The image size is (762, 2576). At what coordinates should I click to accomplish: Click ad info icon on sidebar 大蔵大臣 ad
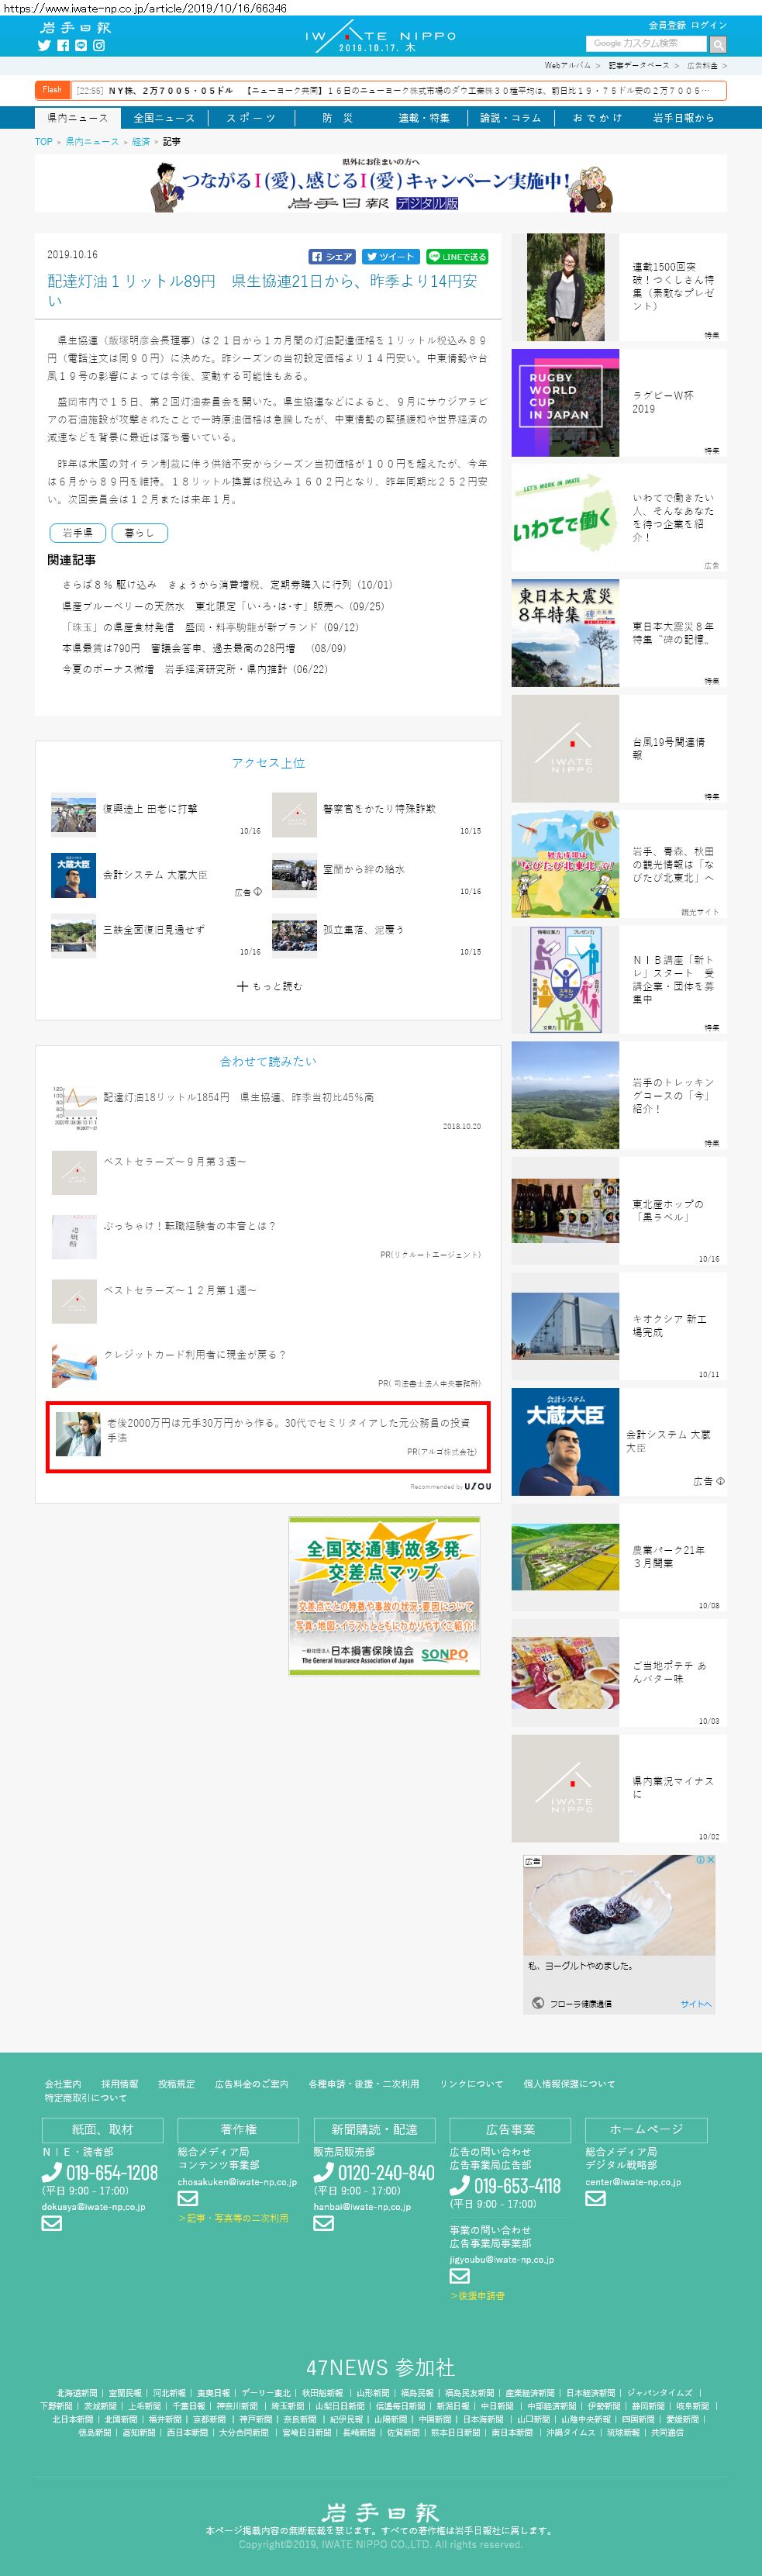tap(720, 1482)
